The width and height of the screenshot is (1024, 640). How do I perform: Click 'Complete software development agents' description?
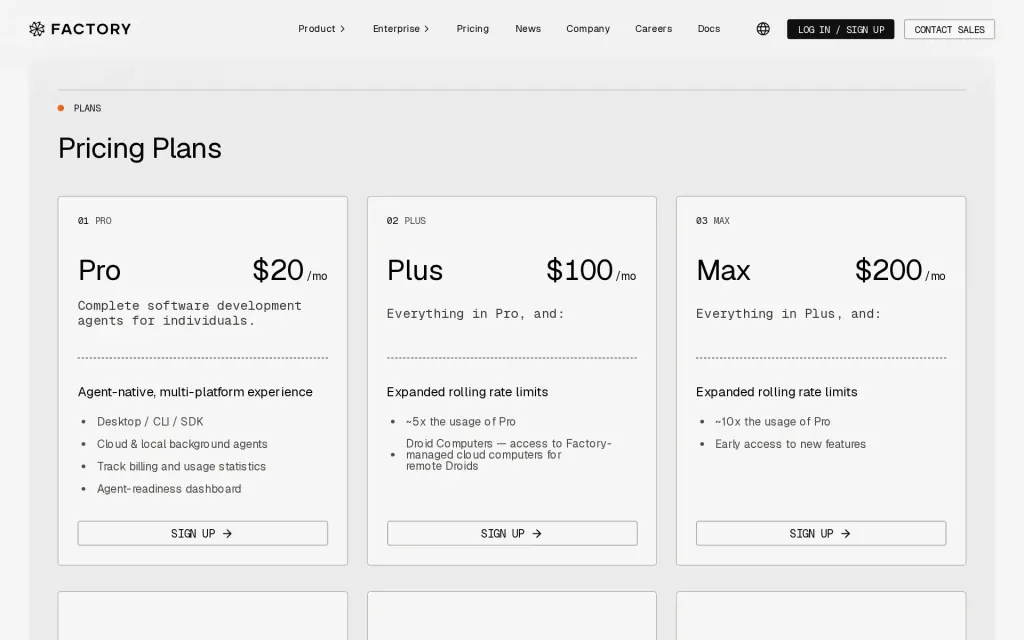[x=189, y=313]
